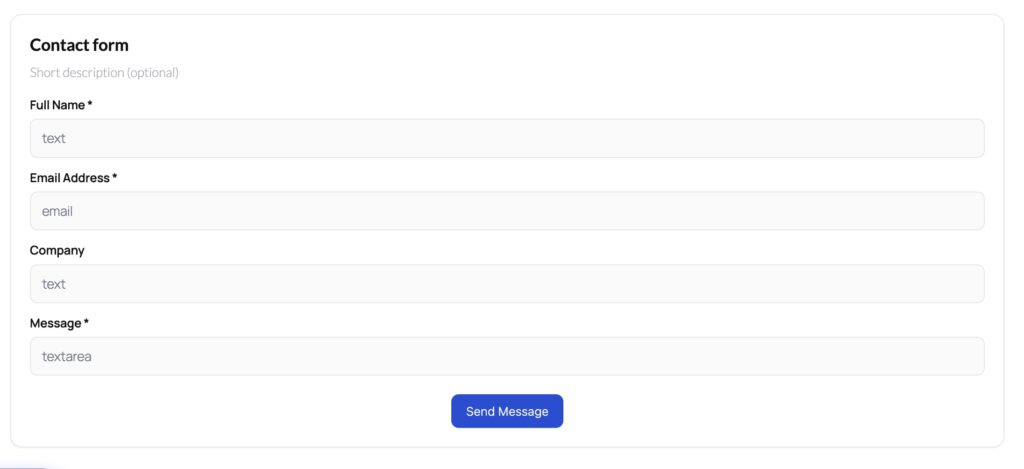1024x469 pixels.
Task: Click the 'Company' field label
Action: 57,250
